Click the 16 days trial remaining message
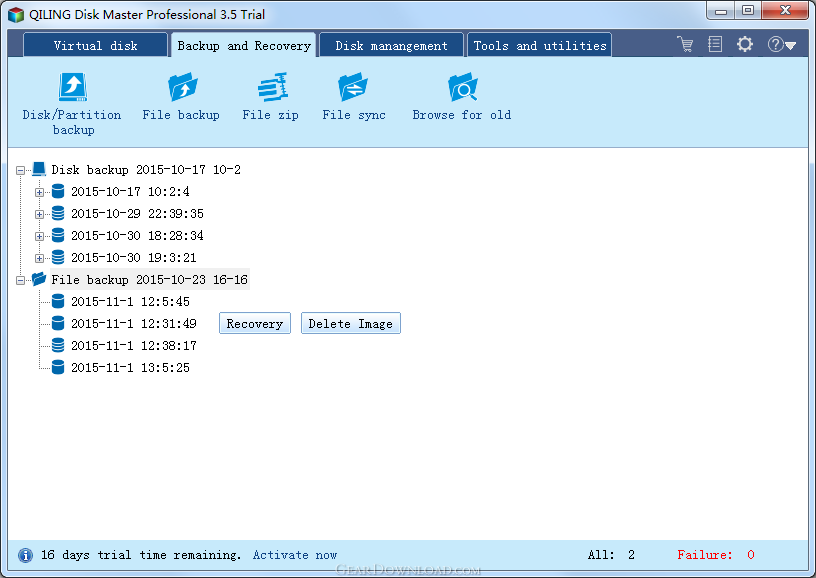Screen dimensions: 816x578 click(141, 555)
